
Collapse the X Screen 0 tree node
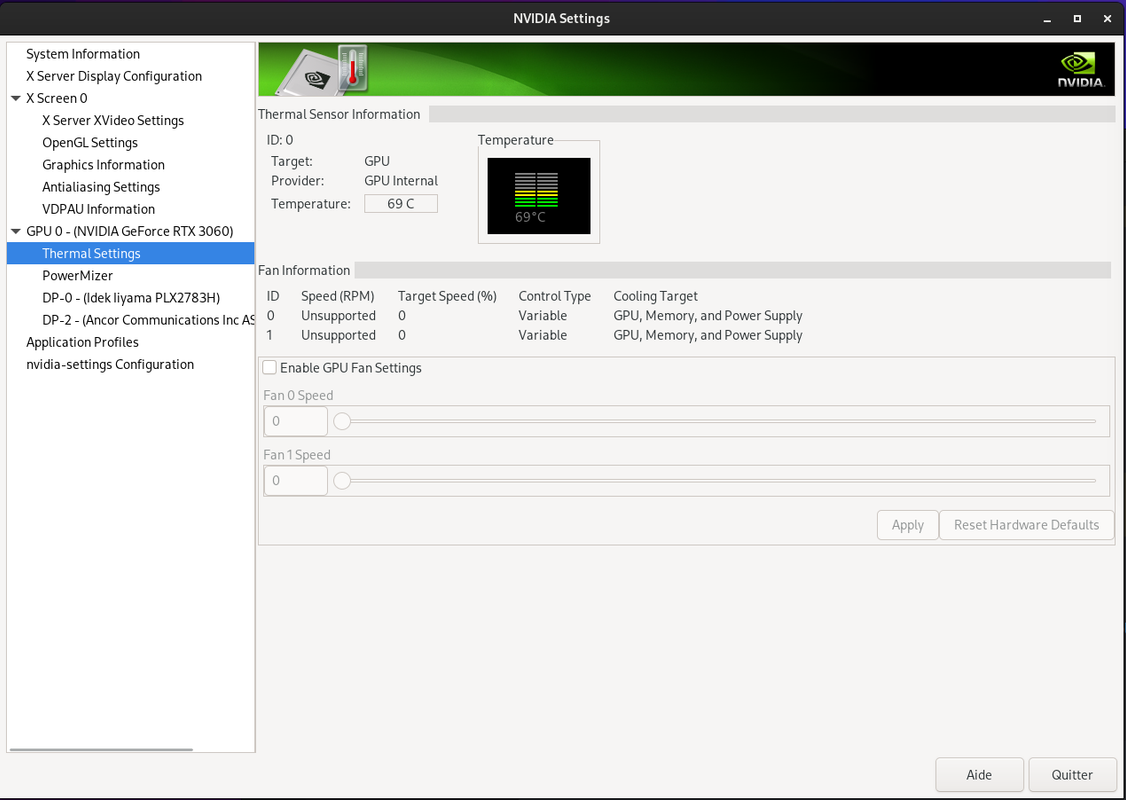click(16, 98)
